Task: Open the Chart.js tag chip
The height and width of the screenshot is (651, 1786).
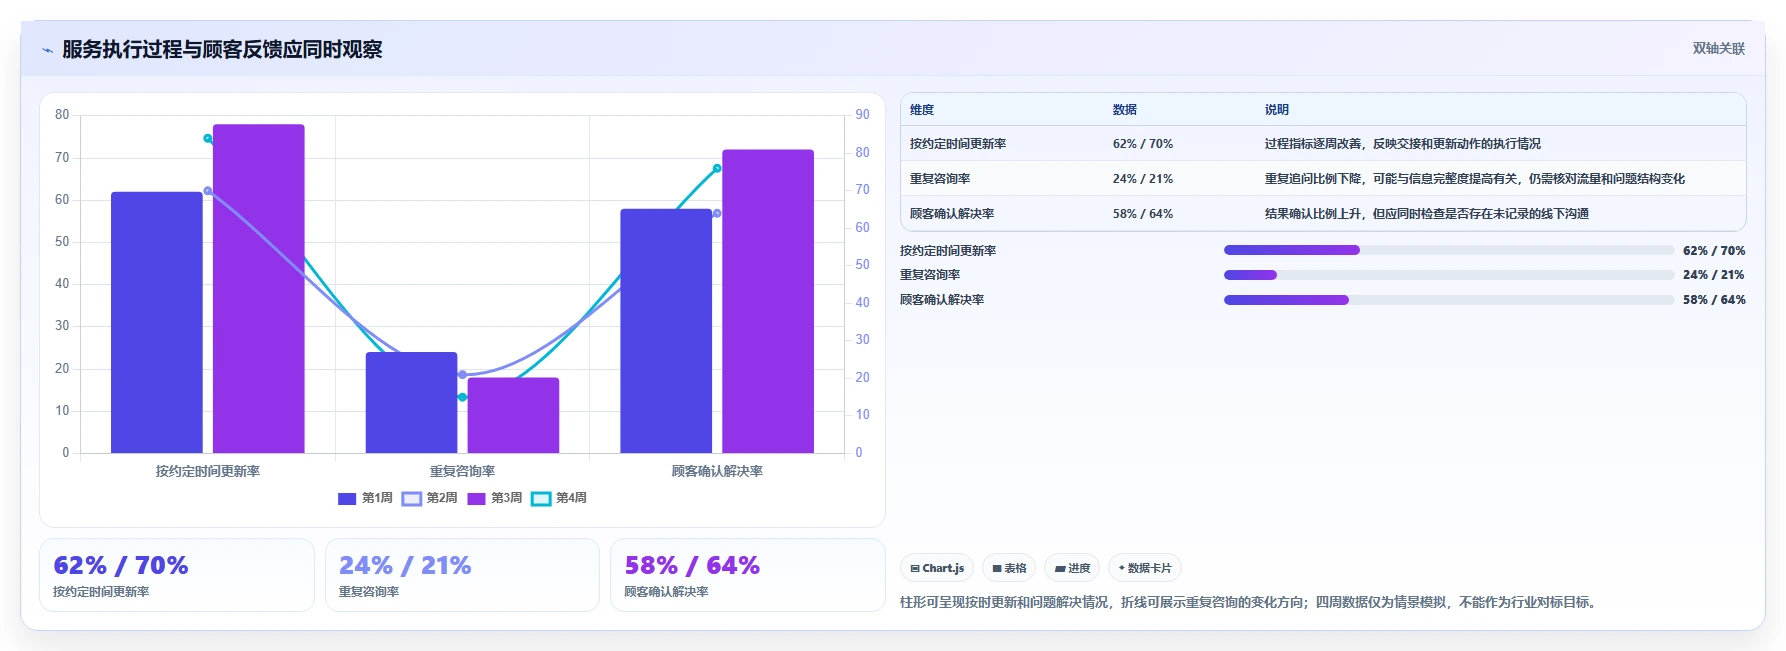Action: (937, 568)
